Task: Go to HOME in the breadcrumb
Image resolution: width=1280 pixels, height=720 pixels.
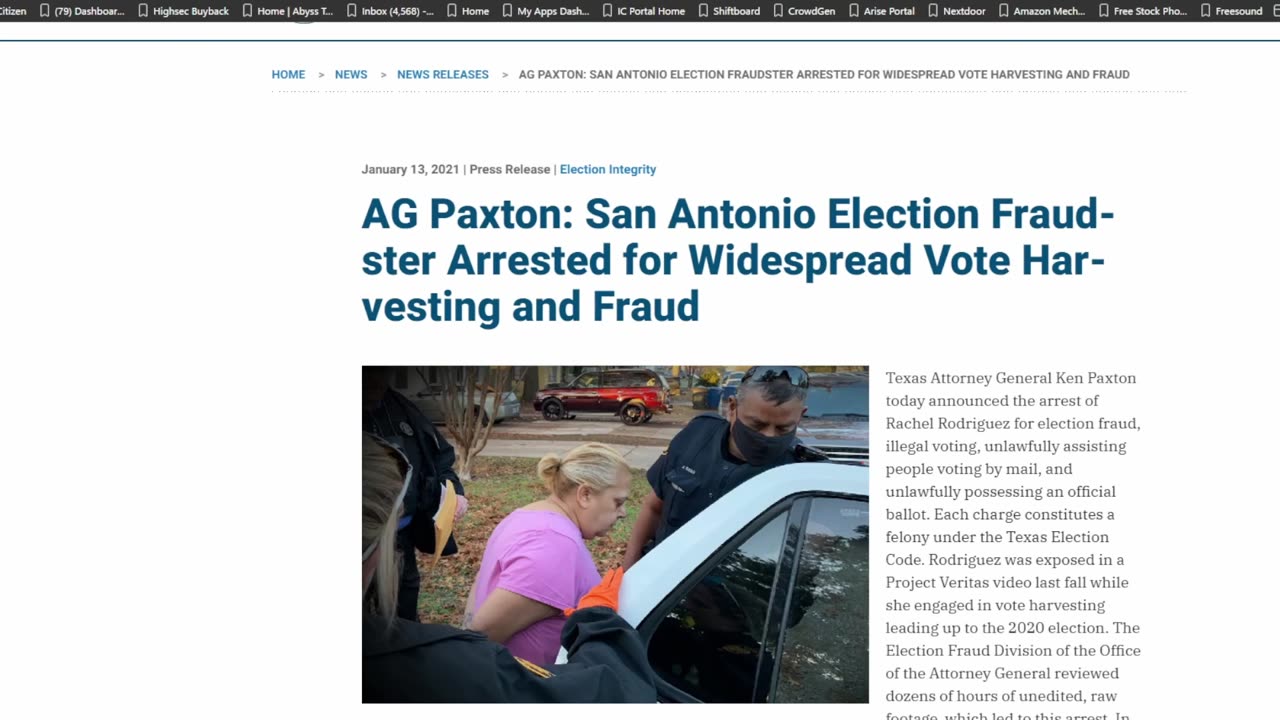Action: tap(288, 75)
